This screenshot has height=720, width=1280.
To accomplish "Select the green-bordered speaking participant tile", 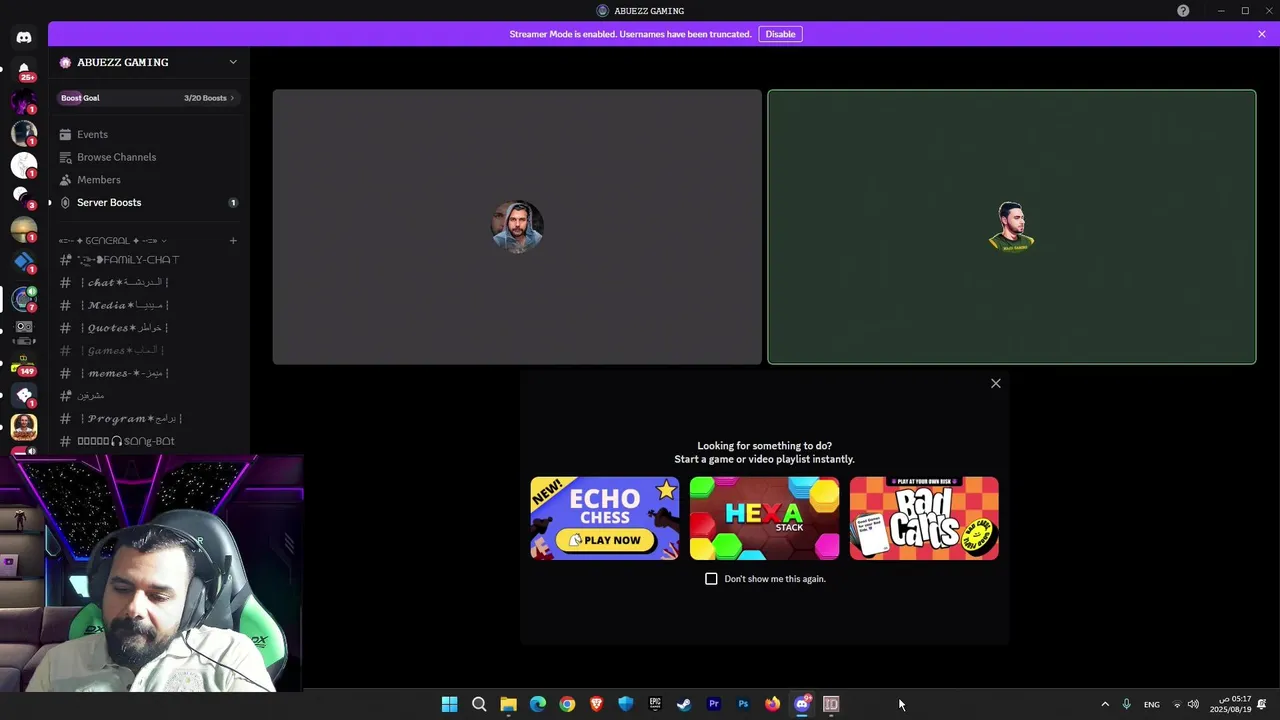I will 1012,227.
